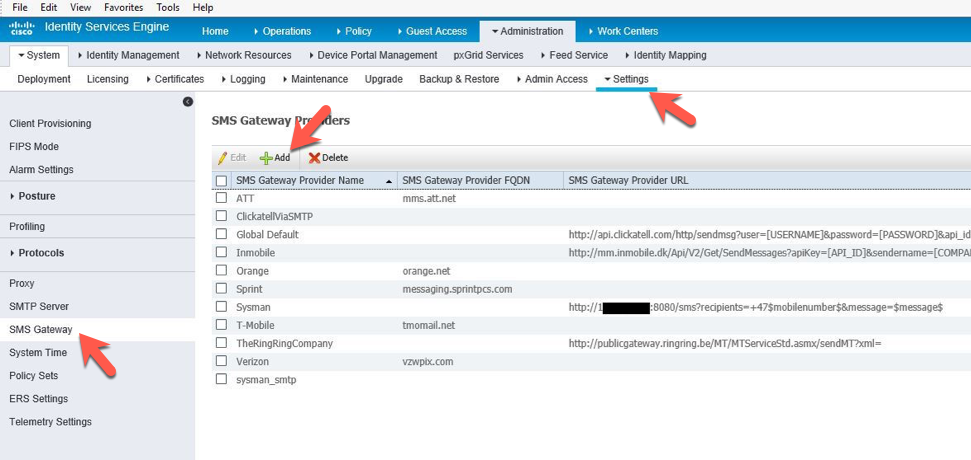Open the browser Edit menu
The width and height of the screenshot is (971, 460).
tap(48, 7)
